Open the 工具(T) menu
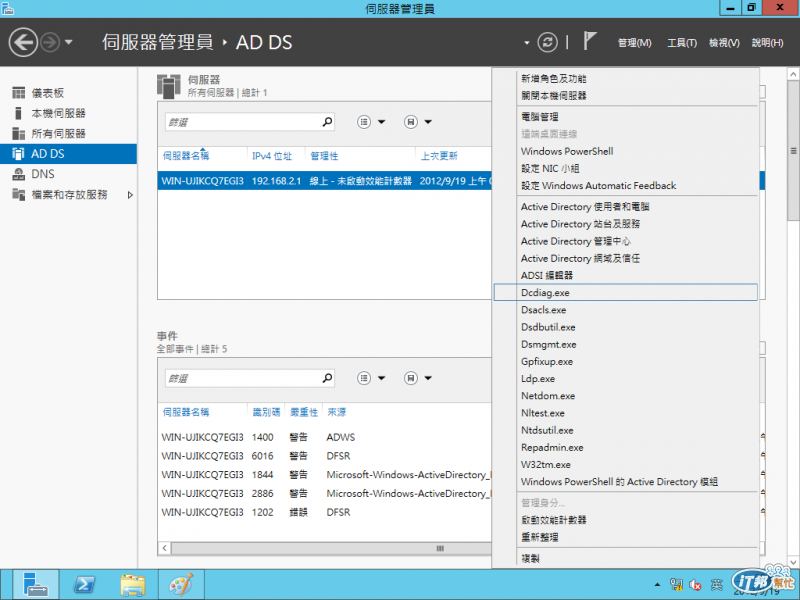The width and height of the screenshot is (800, 600). [682, 43]
